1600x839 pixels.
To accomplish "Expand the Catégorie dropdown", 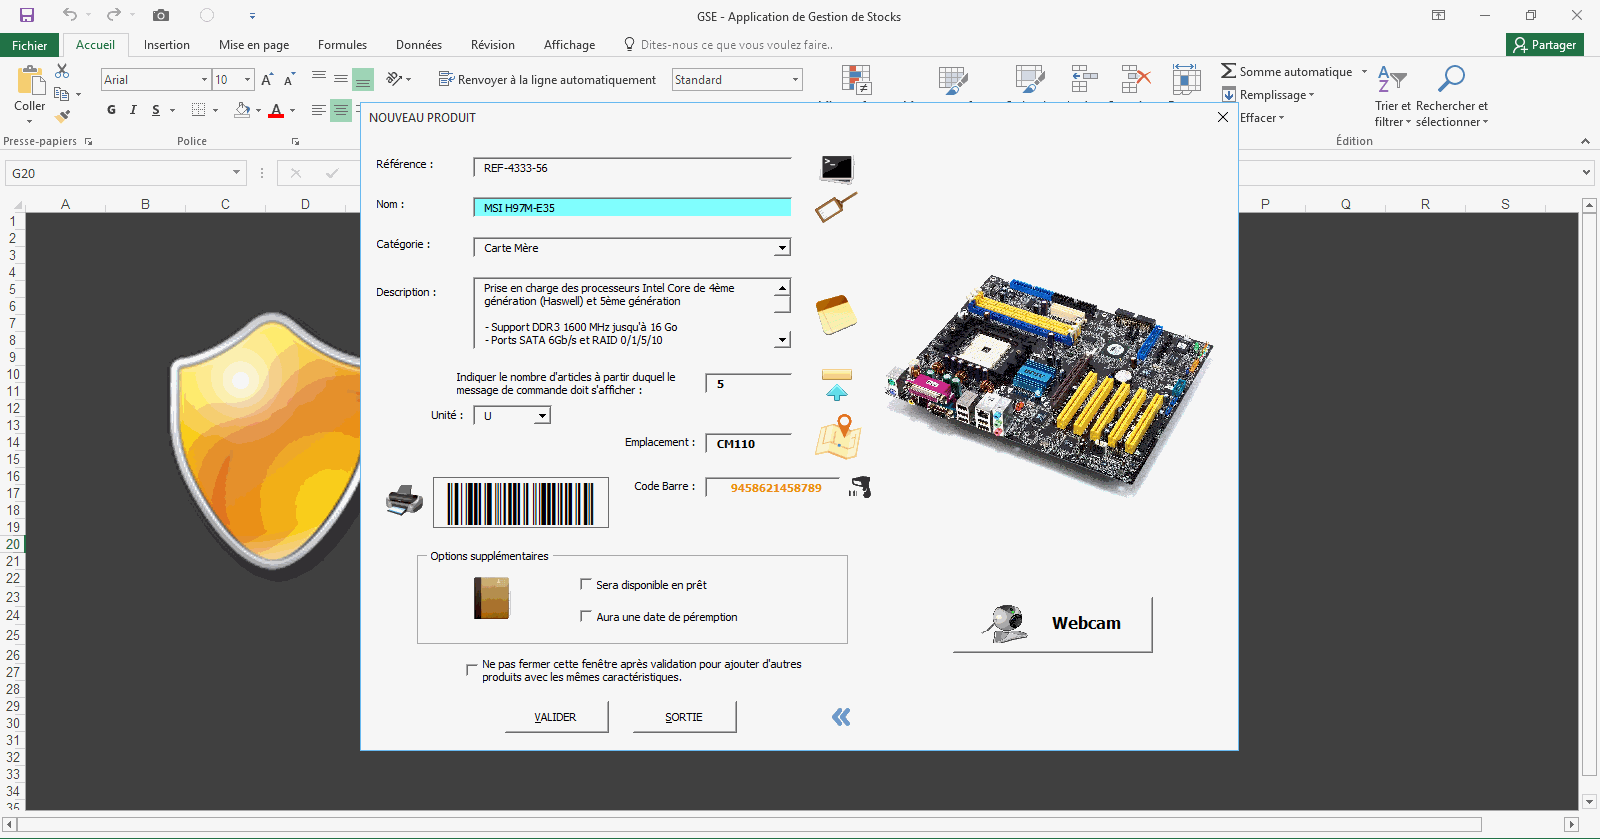I will coord(782,248).
